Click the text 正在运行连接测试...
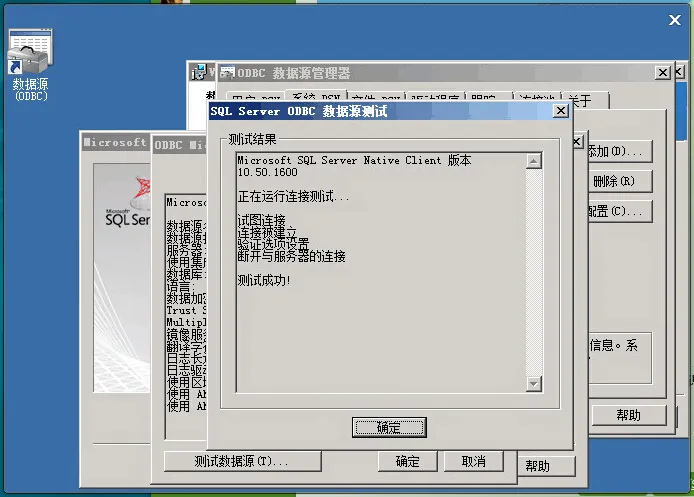This screenshot has height=497, width=694. (293, 196)
